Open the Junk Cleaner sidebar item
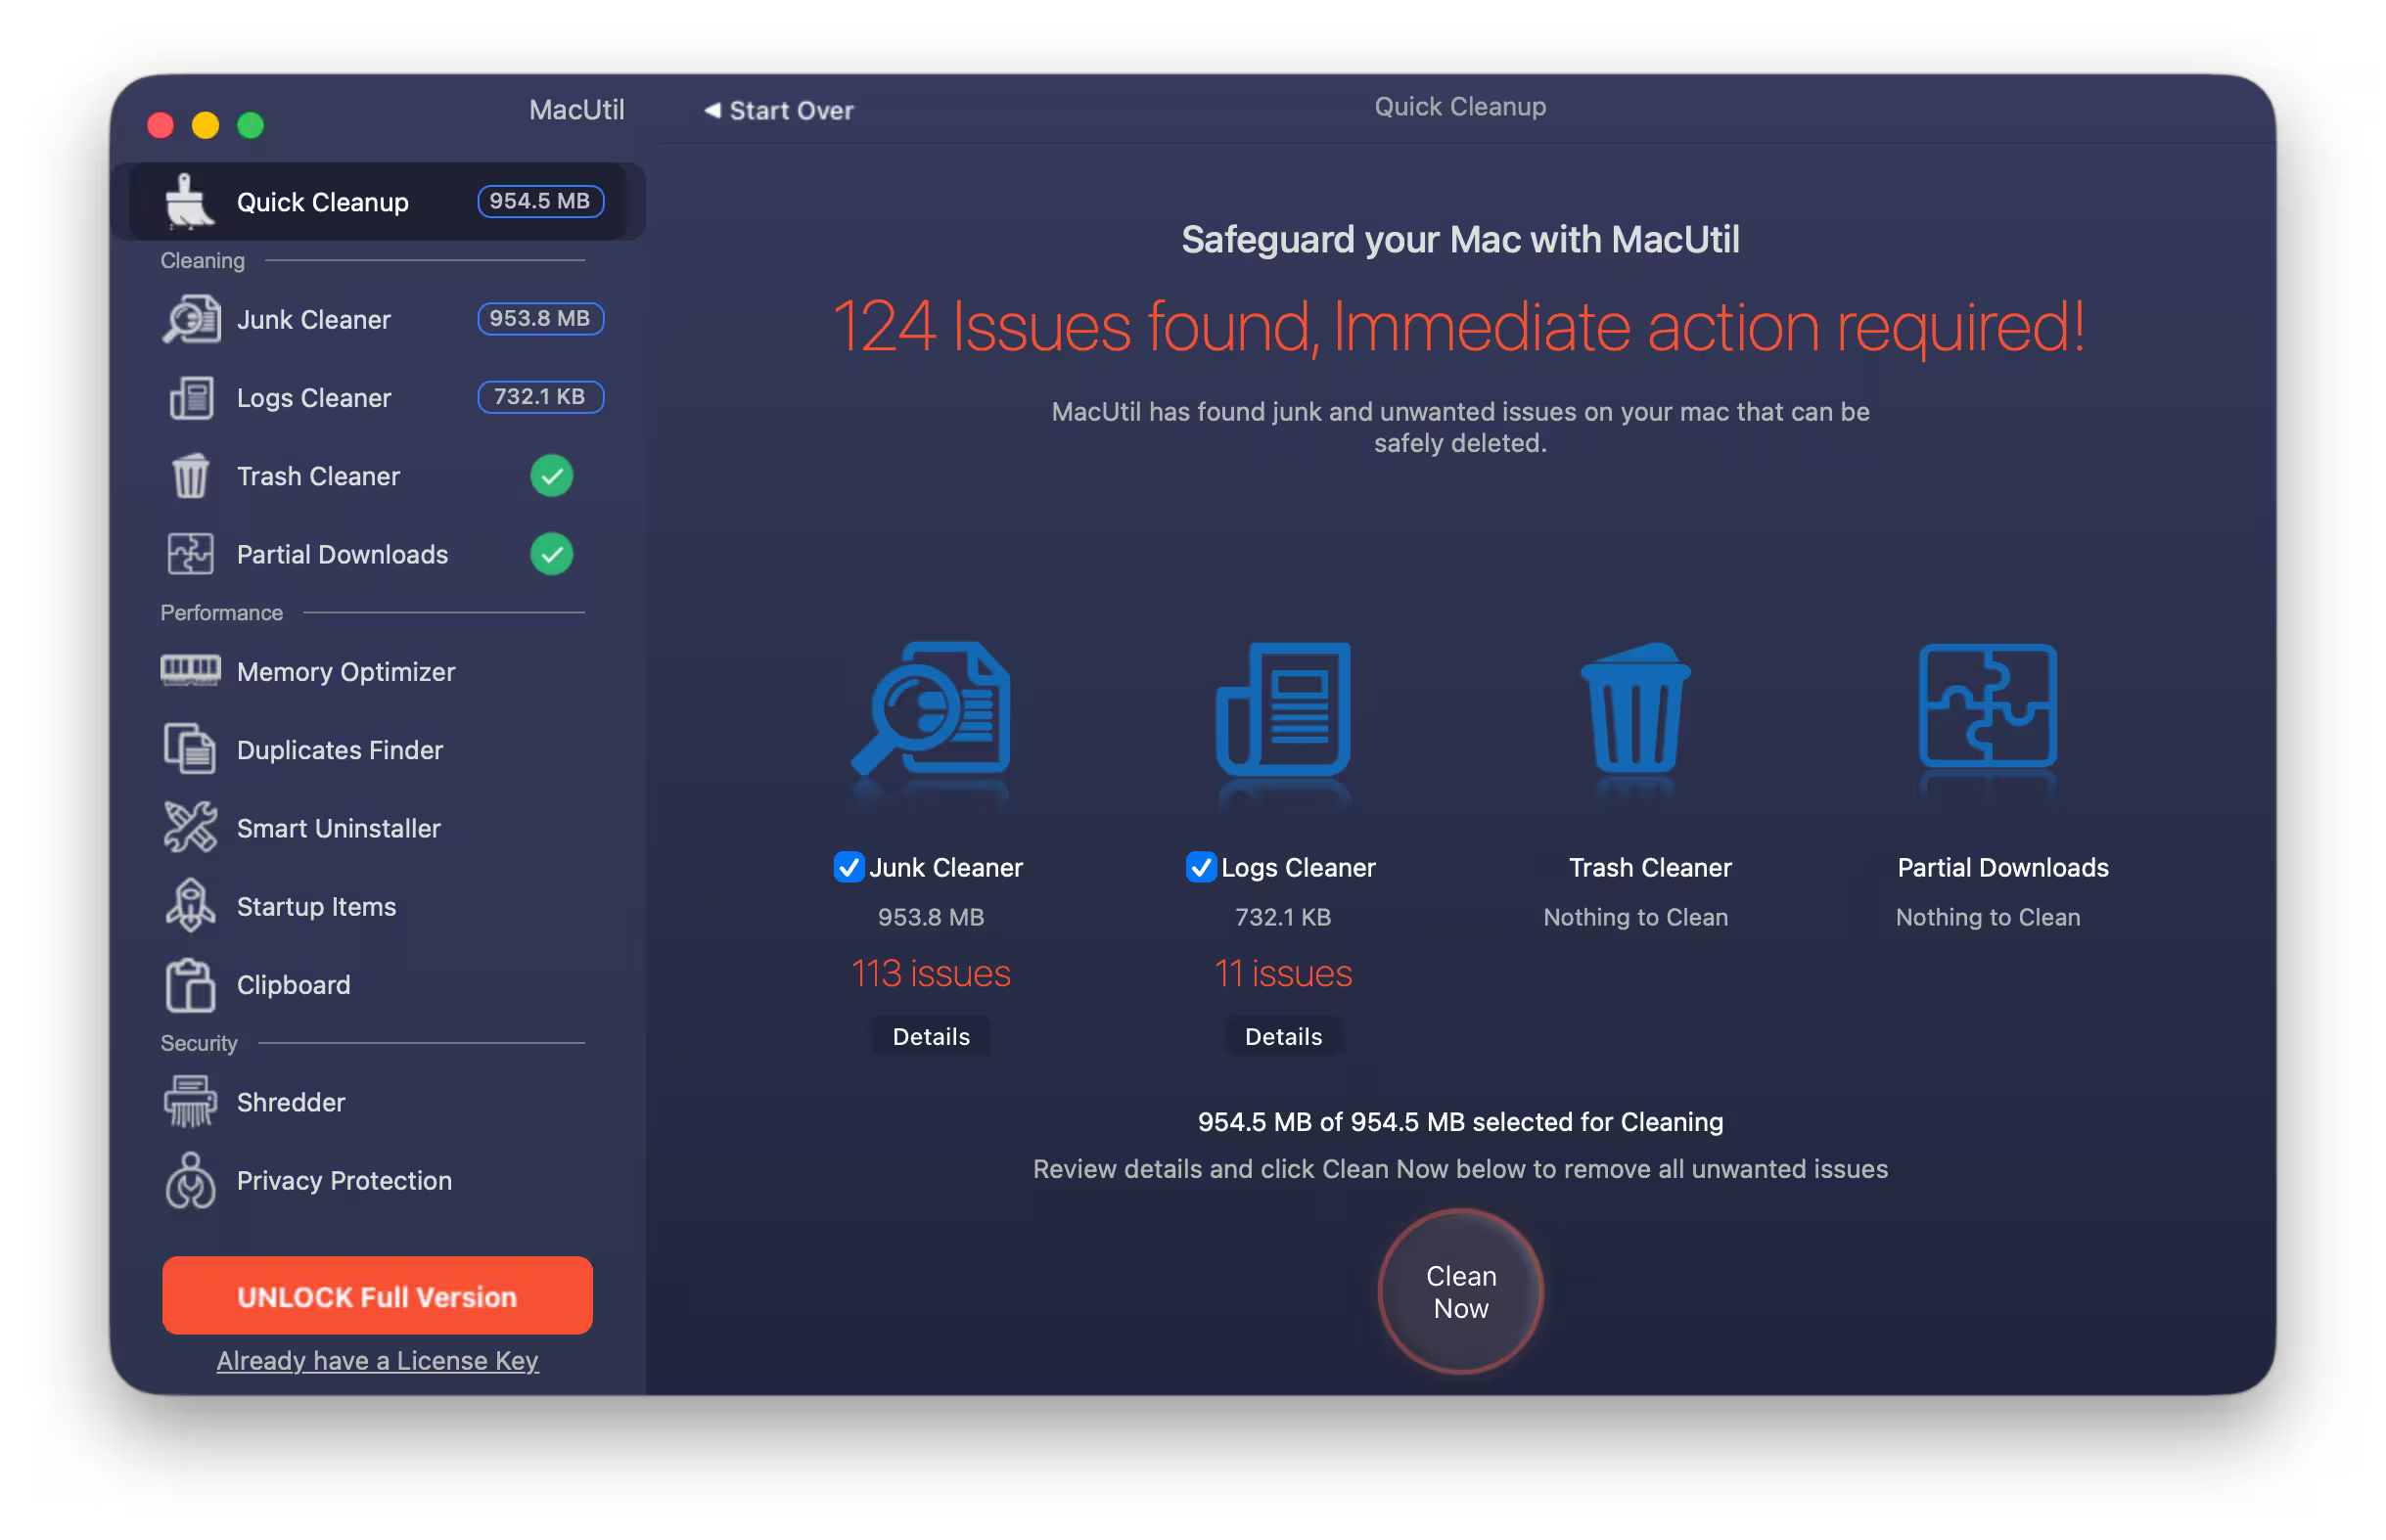2386x1540 pixels. pos(378,319)
